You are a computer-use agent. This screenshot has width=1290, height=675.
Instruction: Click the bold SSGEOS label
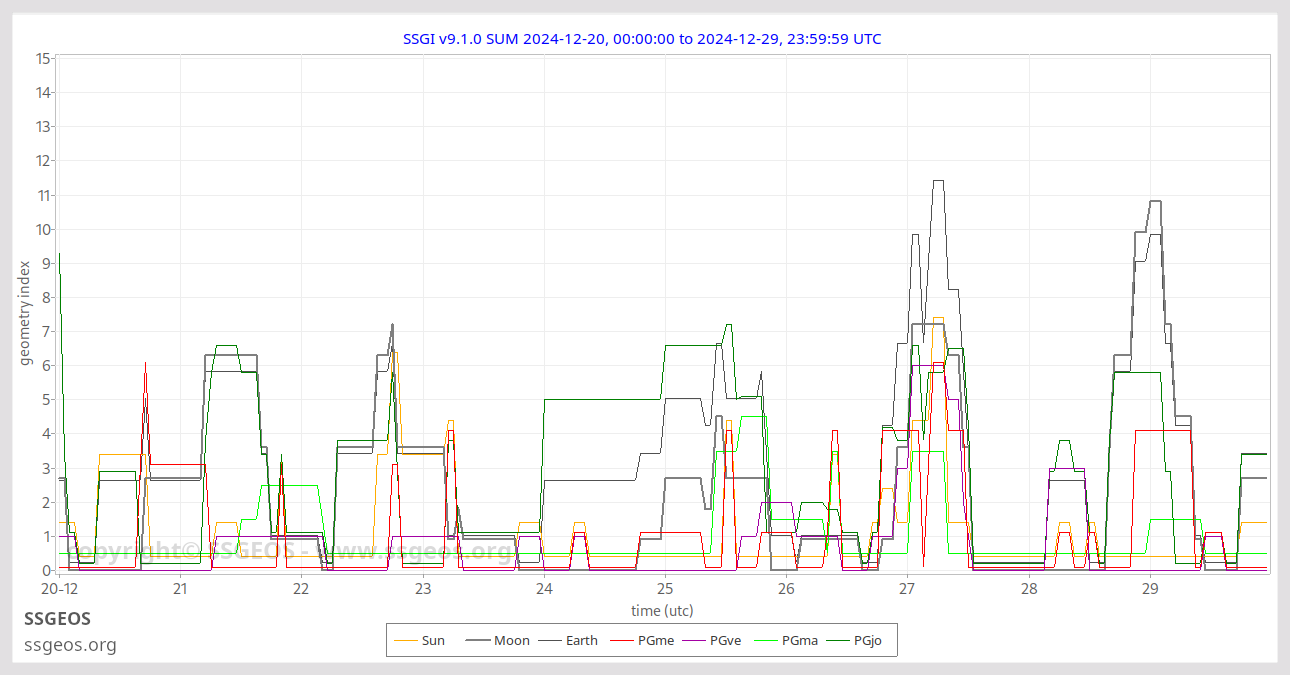(x=57, y=619)
